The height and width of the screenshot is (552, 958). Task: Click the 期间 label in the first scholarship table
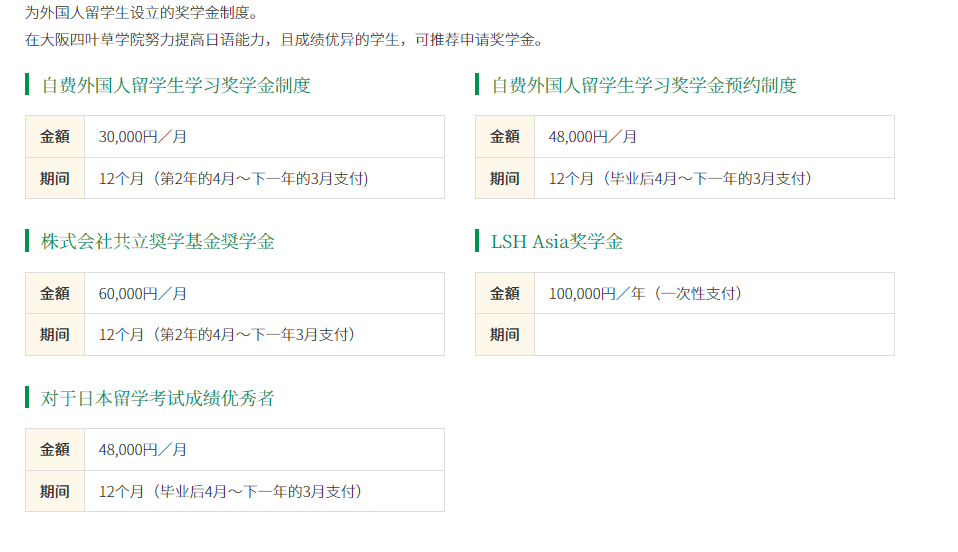pyautogui.click(x=54, y=178)
